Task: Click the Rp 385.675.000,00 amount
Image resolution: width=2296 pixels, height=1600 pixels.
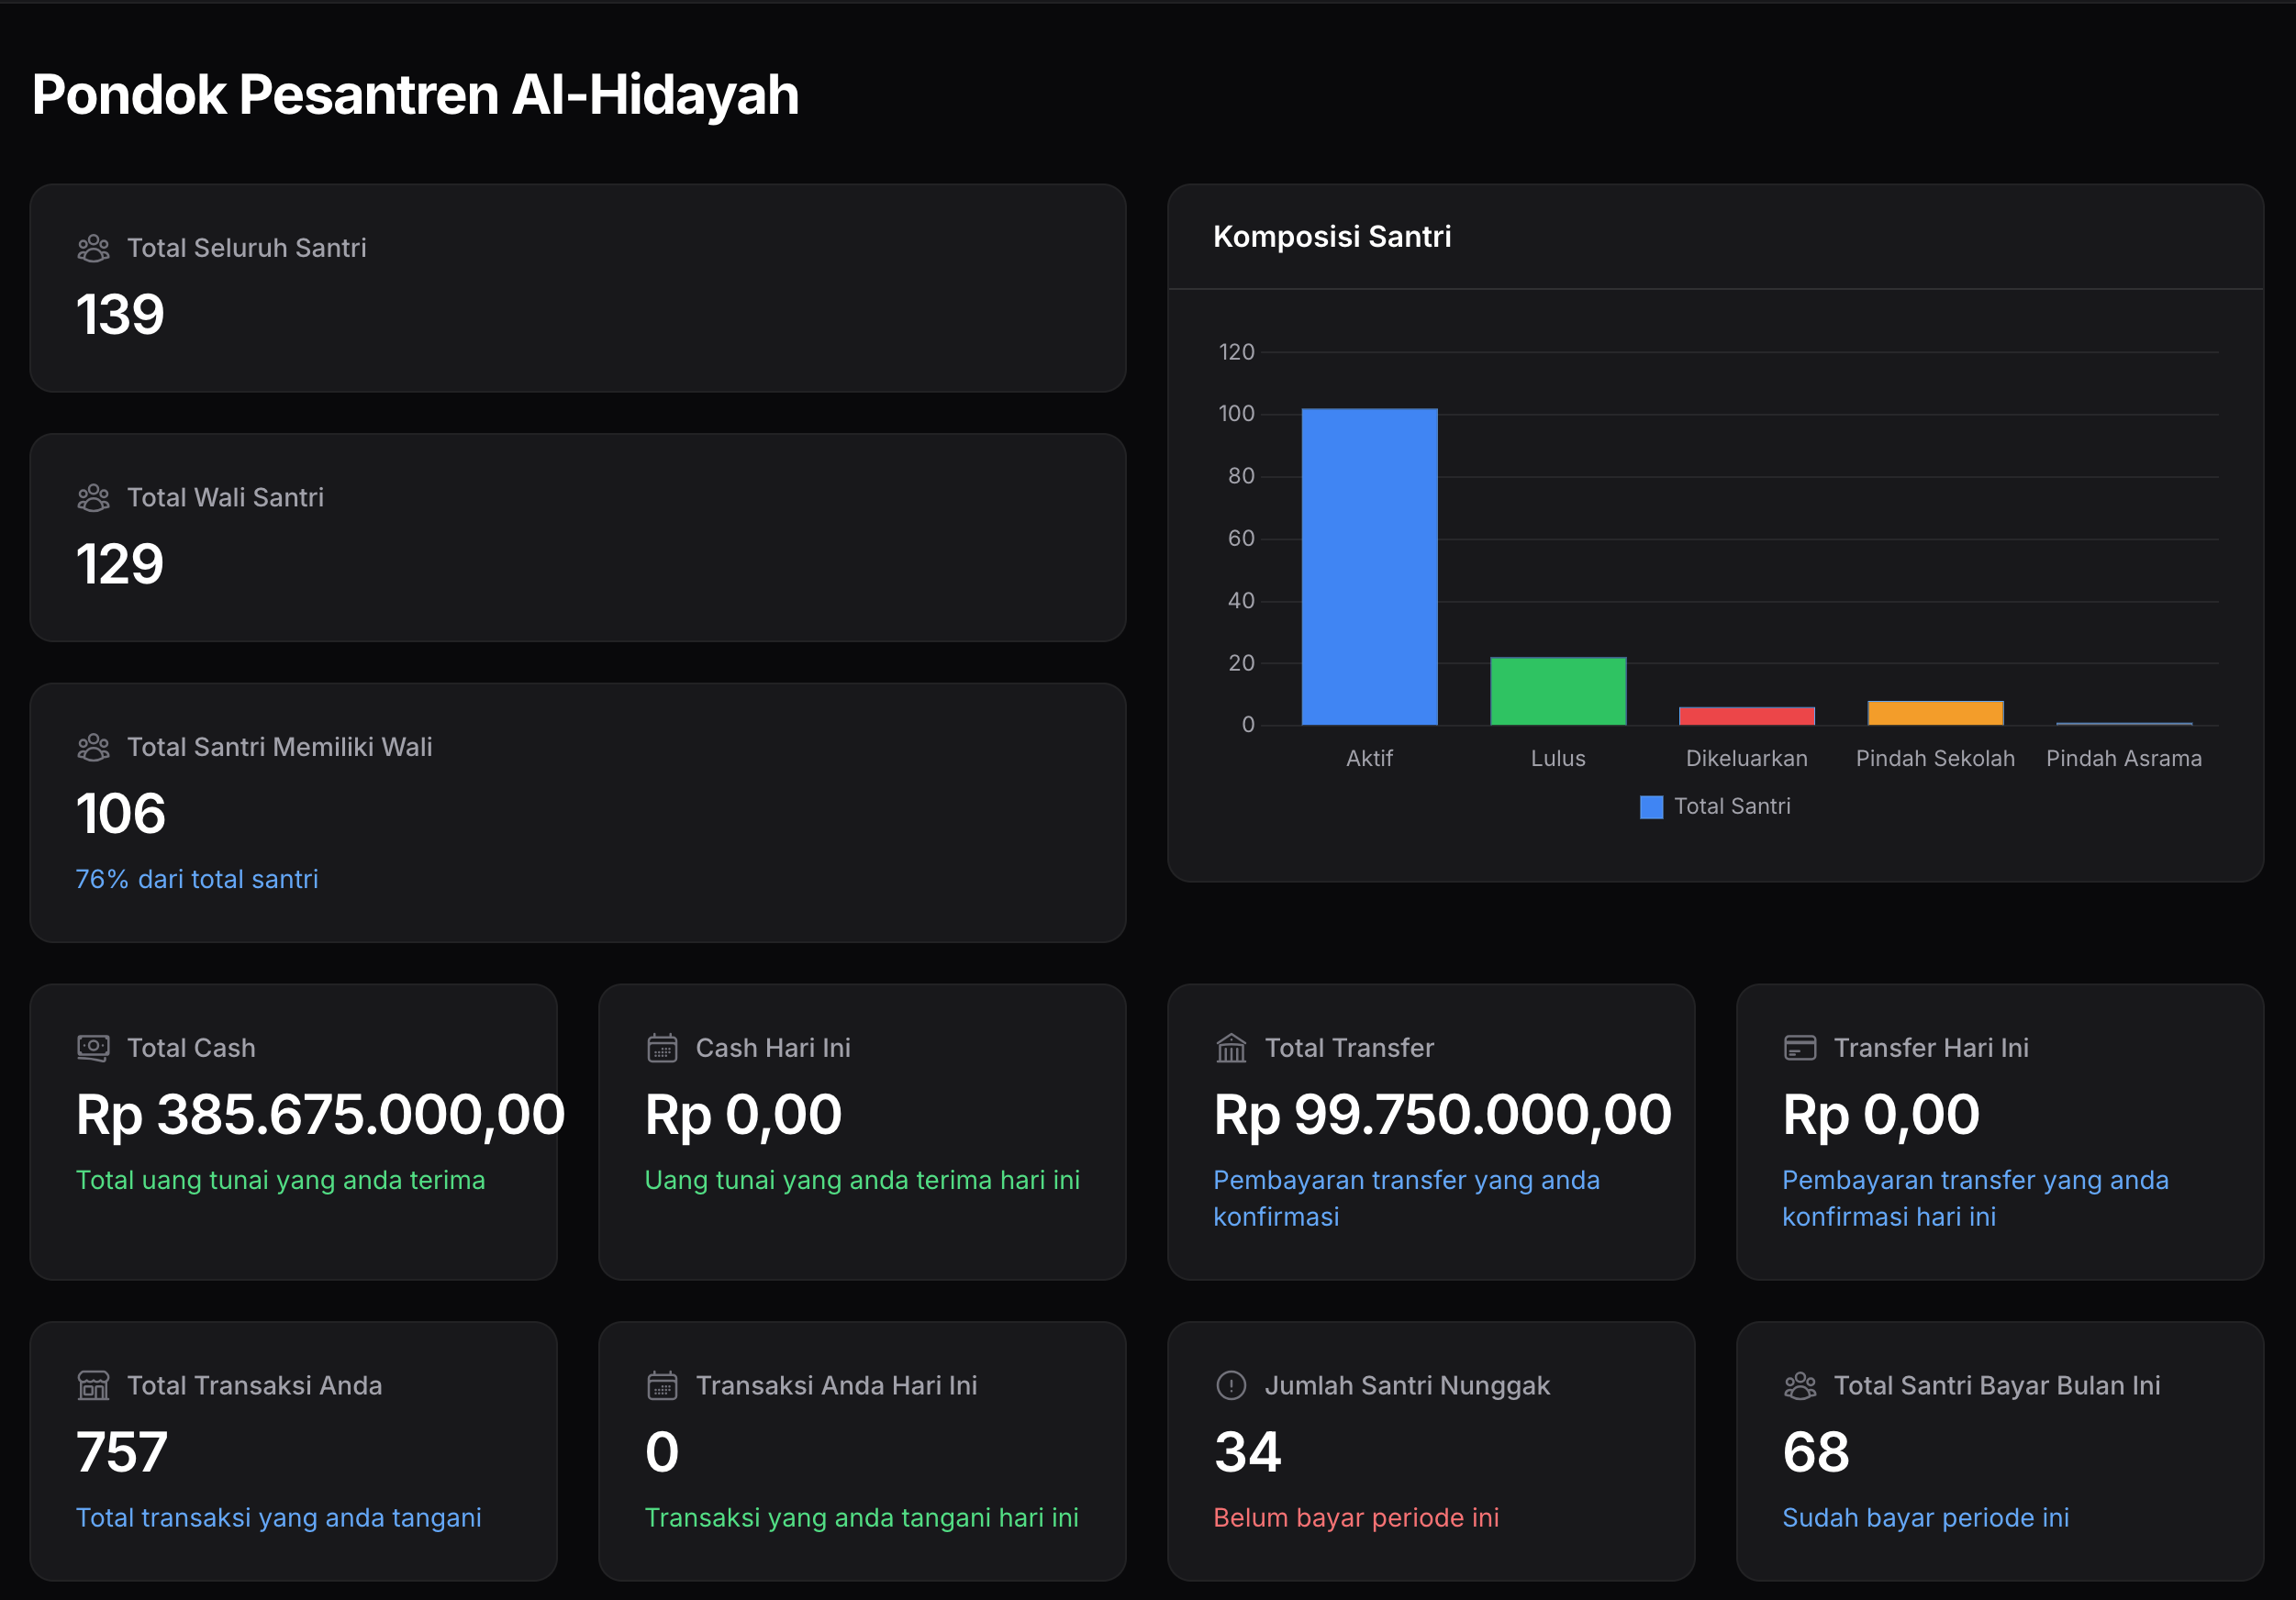Action: 321,1115
